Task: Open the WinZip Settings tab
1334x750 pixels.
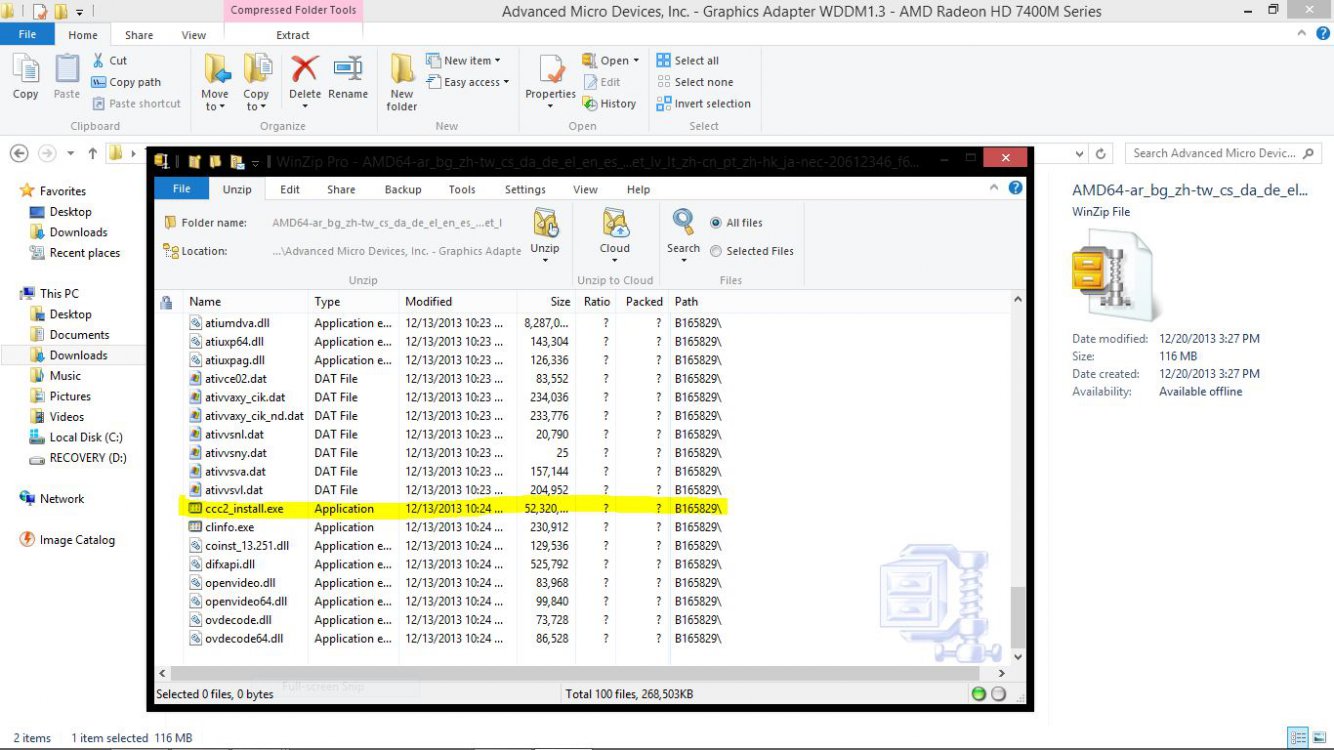Action: (525, 189)
